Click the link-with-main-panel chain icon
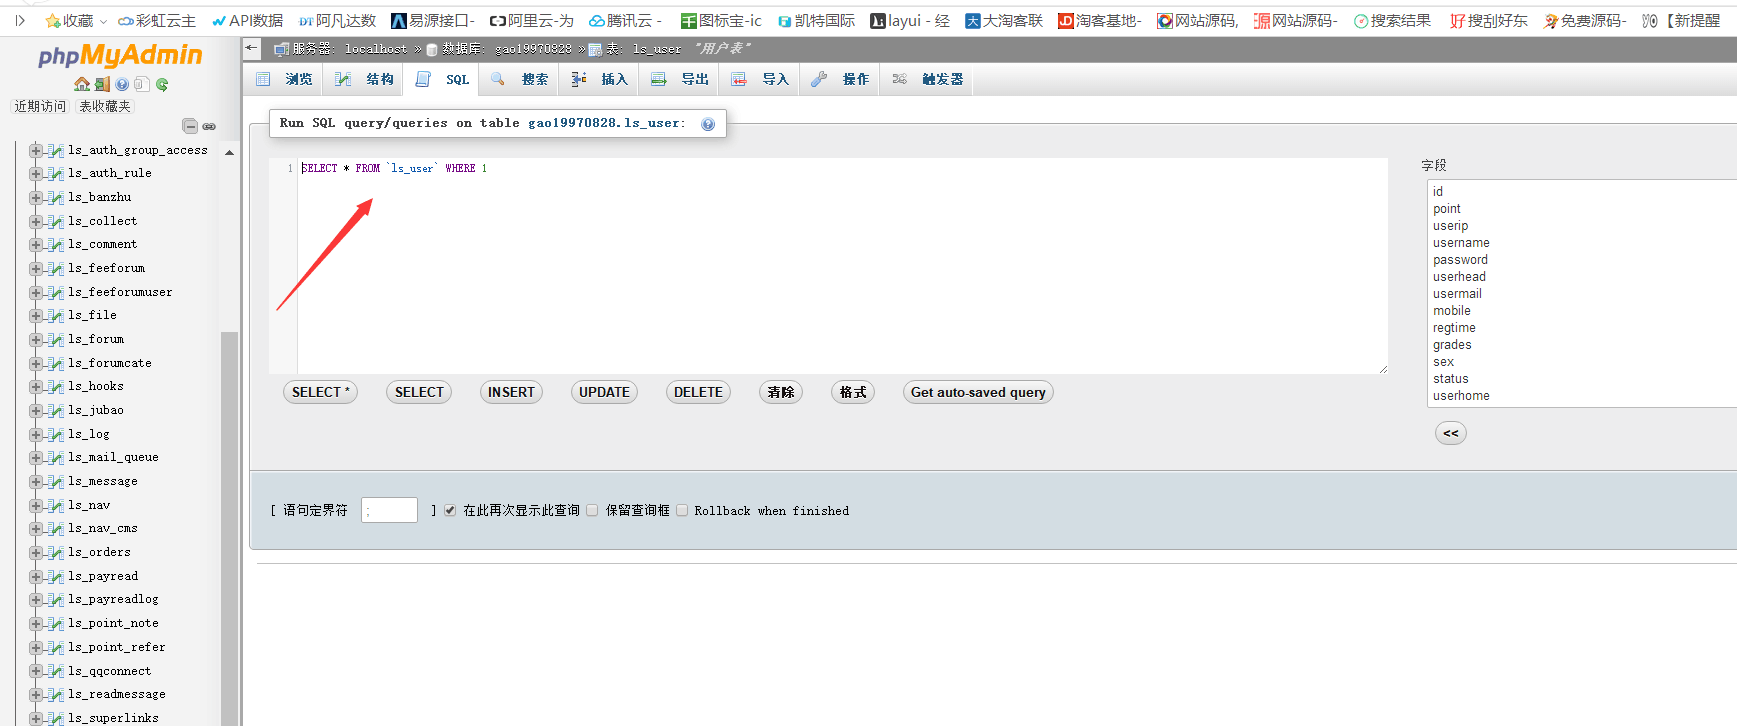The height and width of the screenshot is (726, 1737). coord(209,127)
